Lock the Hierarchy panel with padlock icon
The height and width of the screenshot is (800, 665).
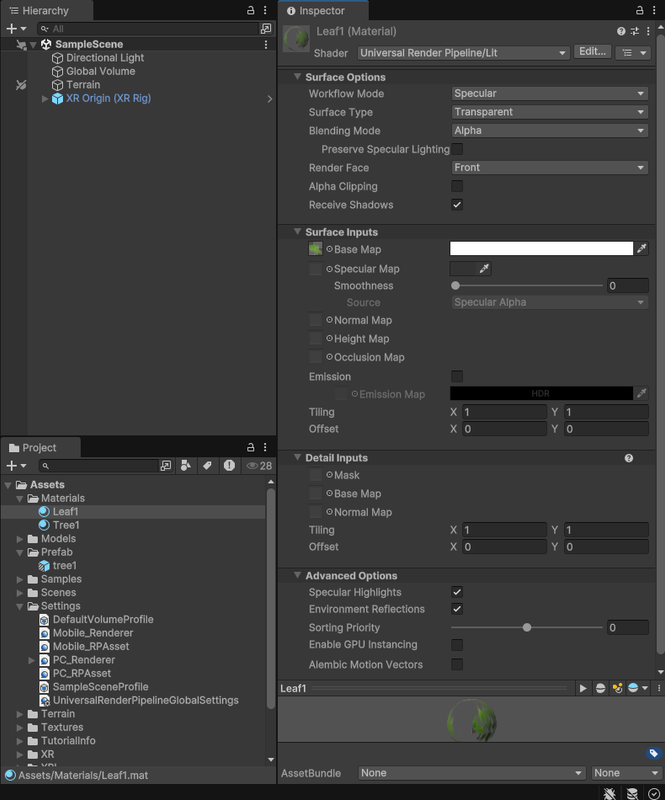(251, 10)
